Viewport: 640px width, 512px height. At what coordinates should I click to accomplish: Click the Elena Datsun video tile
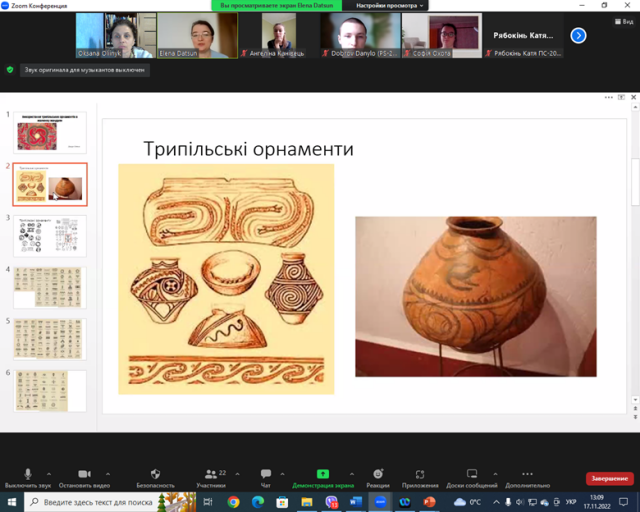197,35
